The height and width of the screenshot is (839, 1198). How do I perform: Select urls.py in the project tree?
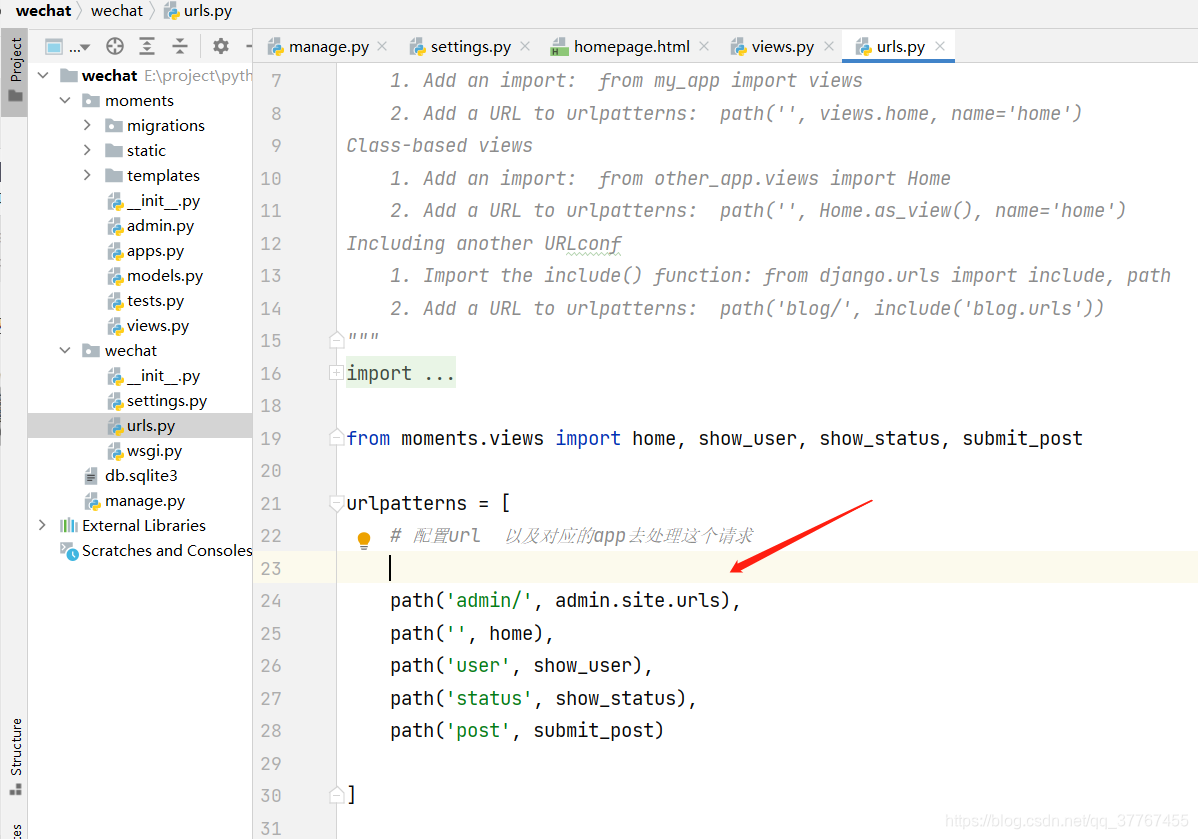(x=151, y=426)
